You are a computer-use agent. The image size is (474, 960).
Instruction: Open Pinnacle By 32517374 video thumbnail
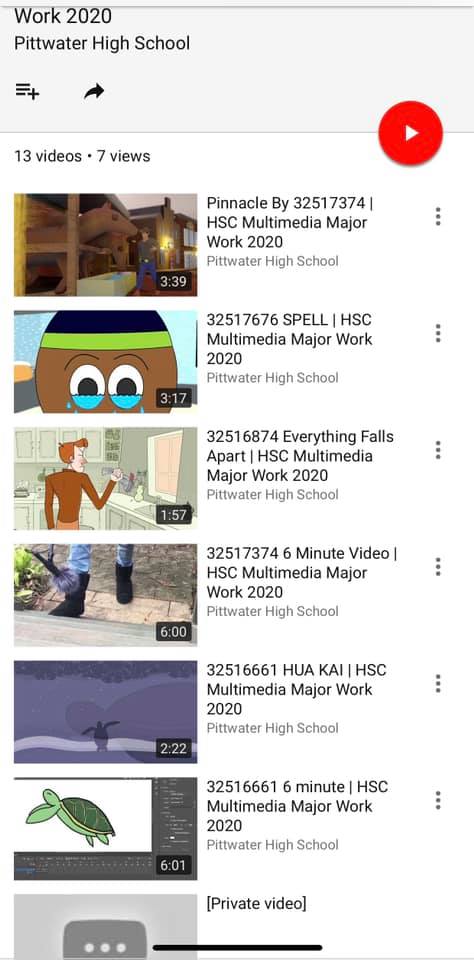[x=105, y=245]
